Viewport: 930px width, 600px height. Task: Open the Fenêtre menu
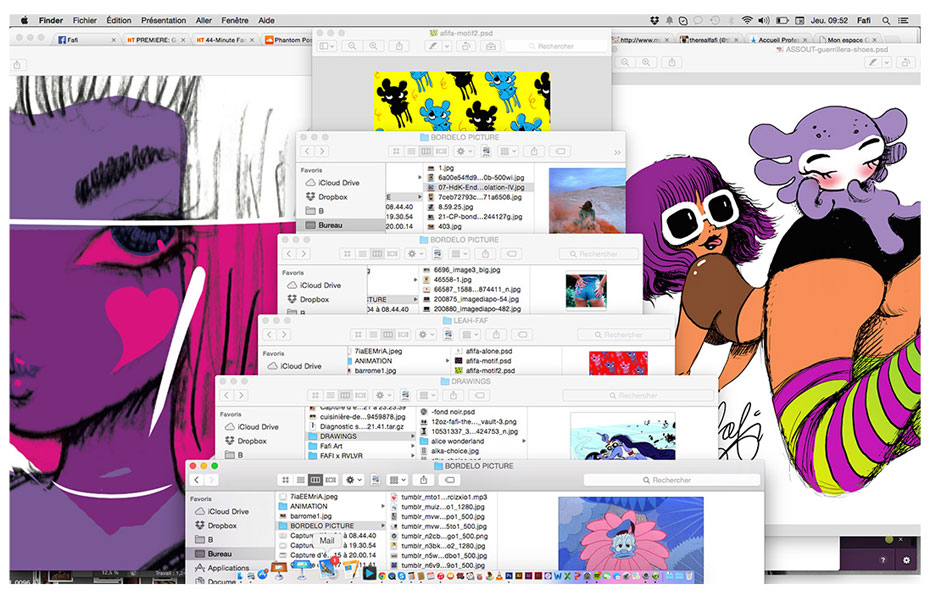pyautogui.click(x=235, y=20)
